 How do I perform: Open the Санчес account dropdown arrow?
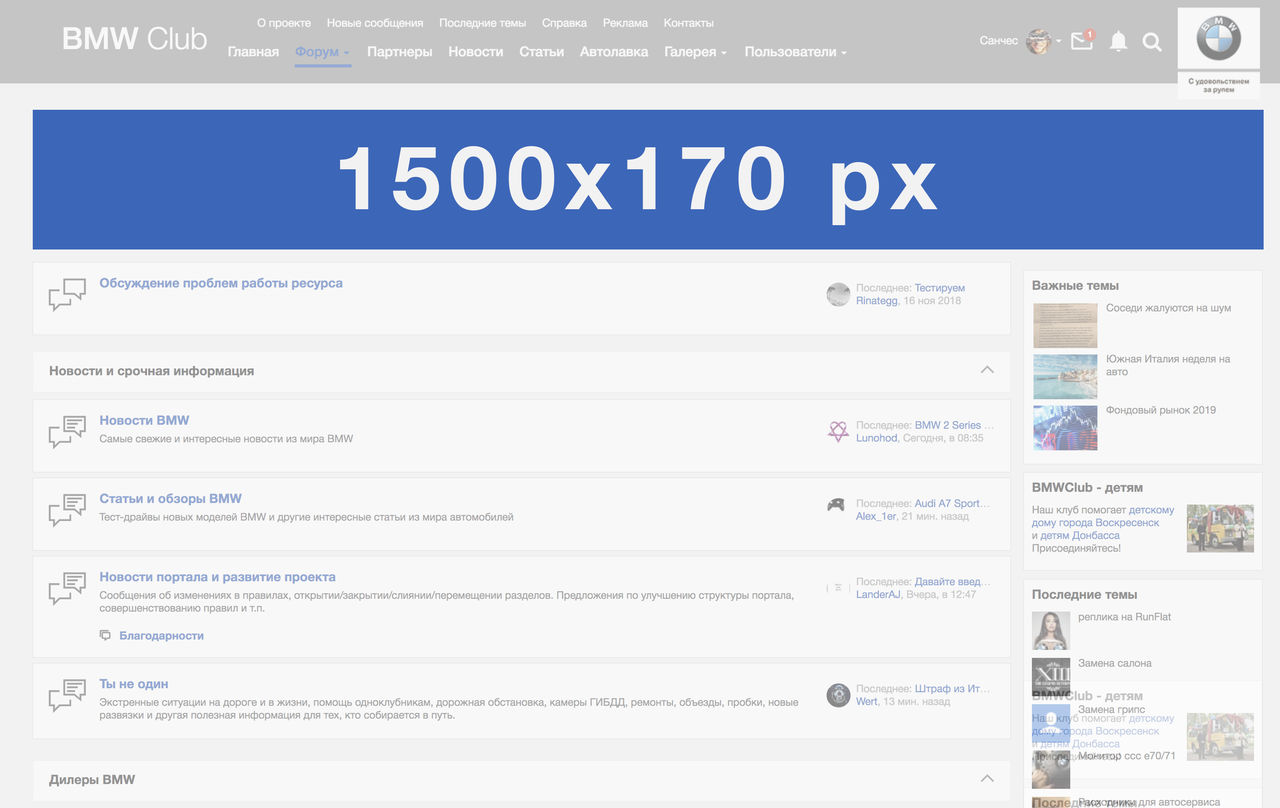[x=1058, y=42]
